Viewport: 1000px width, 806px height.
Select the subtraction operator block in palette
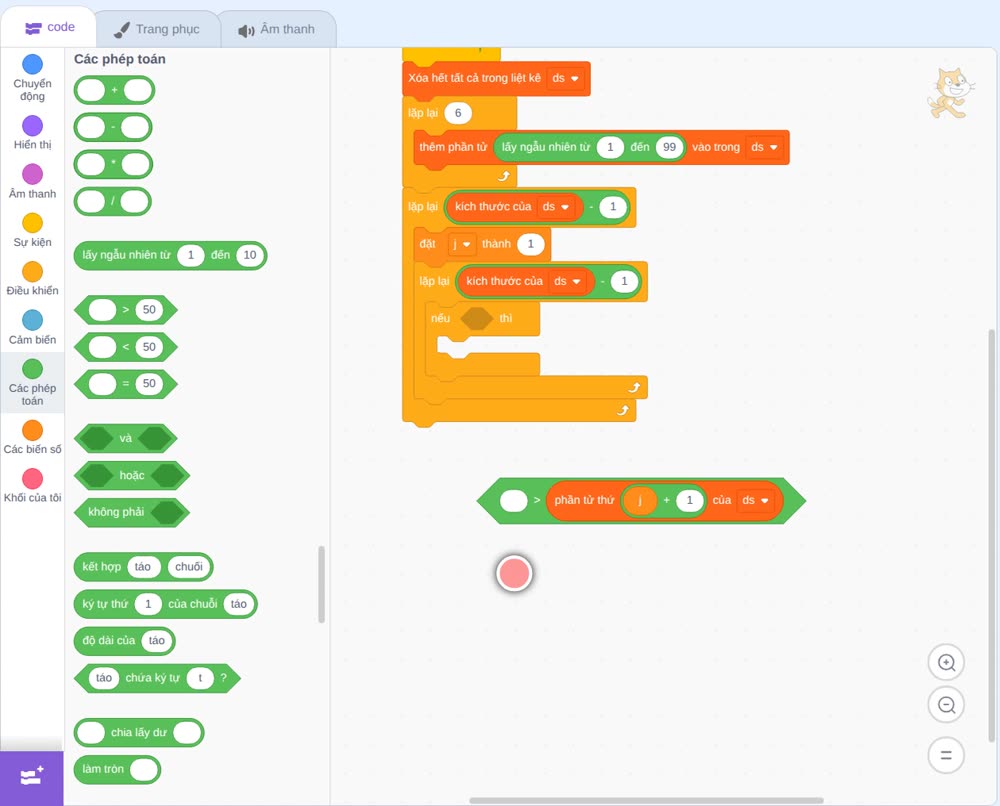tap(113, 127)
